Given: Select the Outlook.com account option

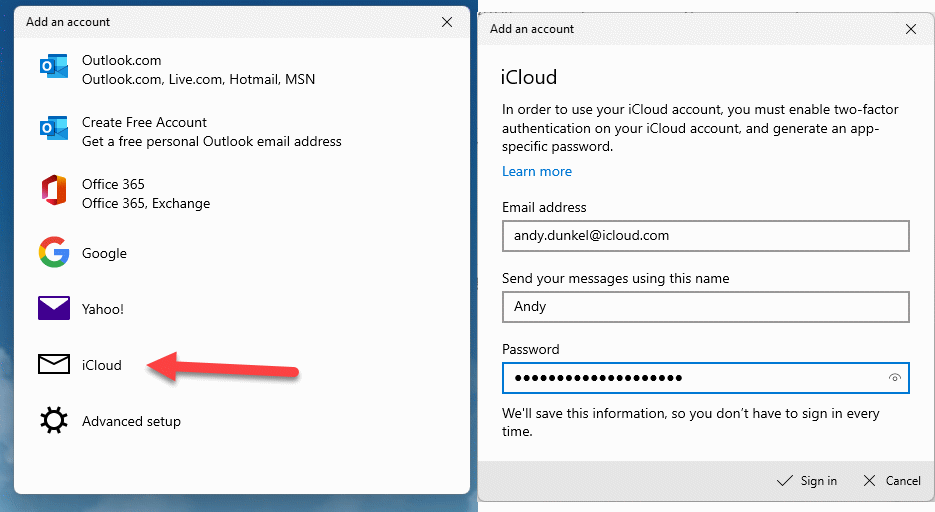Looking at the screenshot, I should pyautogui.click(x=242, y=70).
